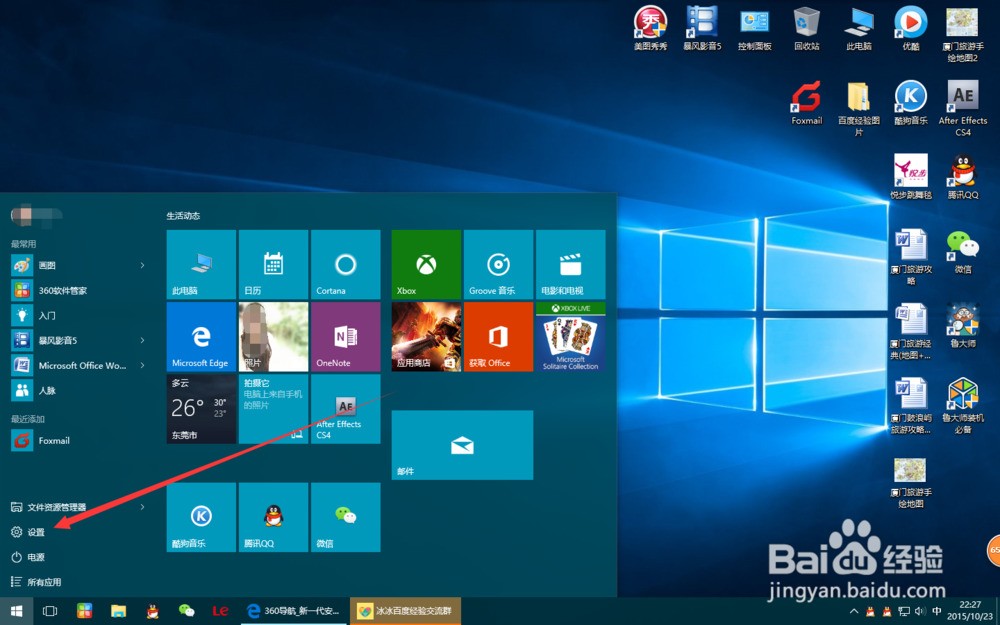This screenshot has height=625, width=1000.
Task: Open the Calendar (日历) tile
Action: 273,265
